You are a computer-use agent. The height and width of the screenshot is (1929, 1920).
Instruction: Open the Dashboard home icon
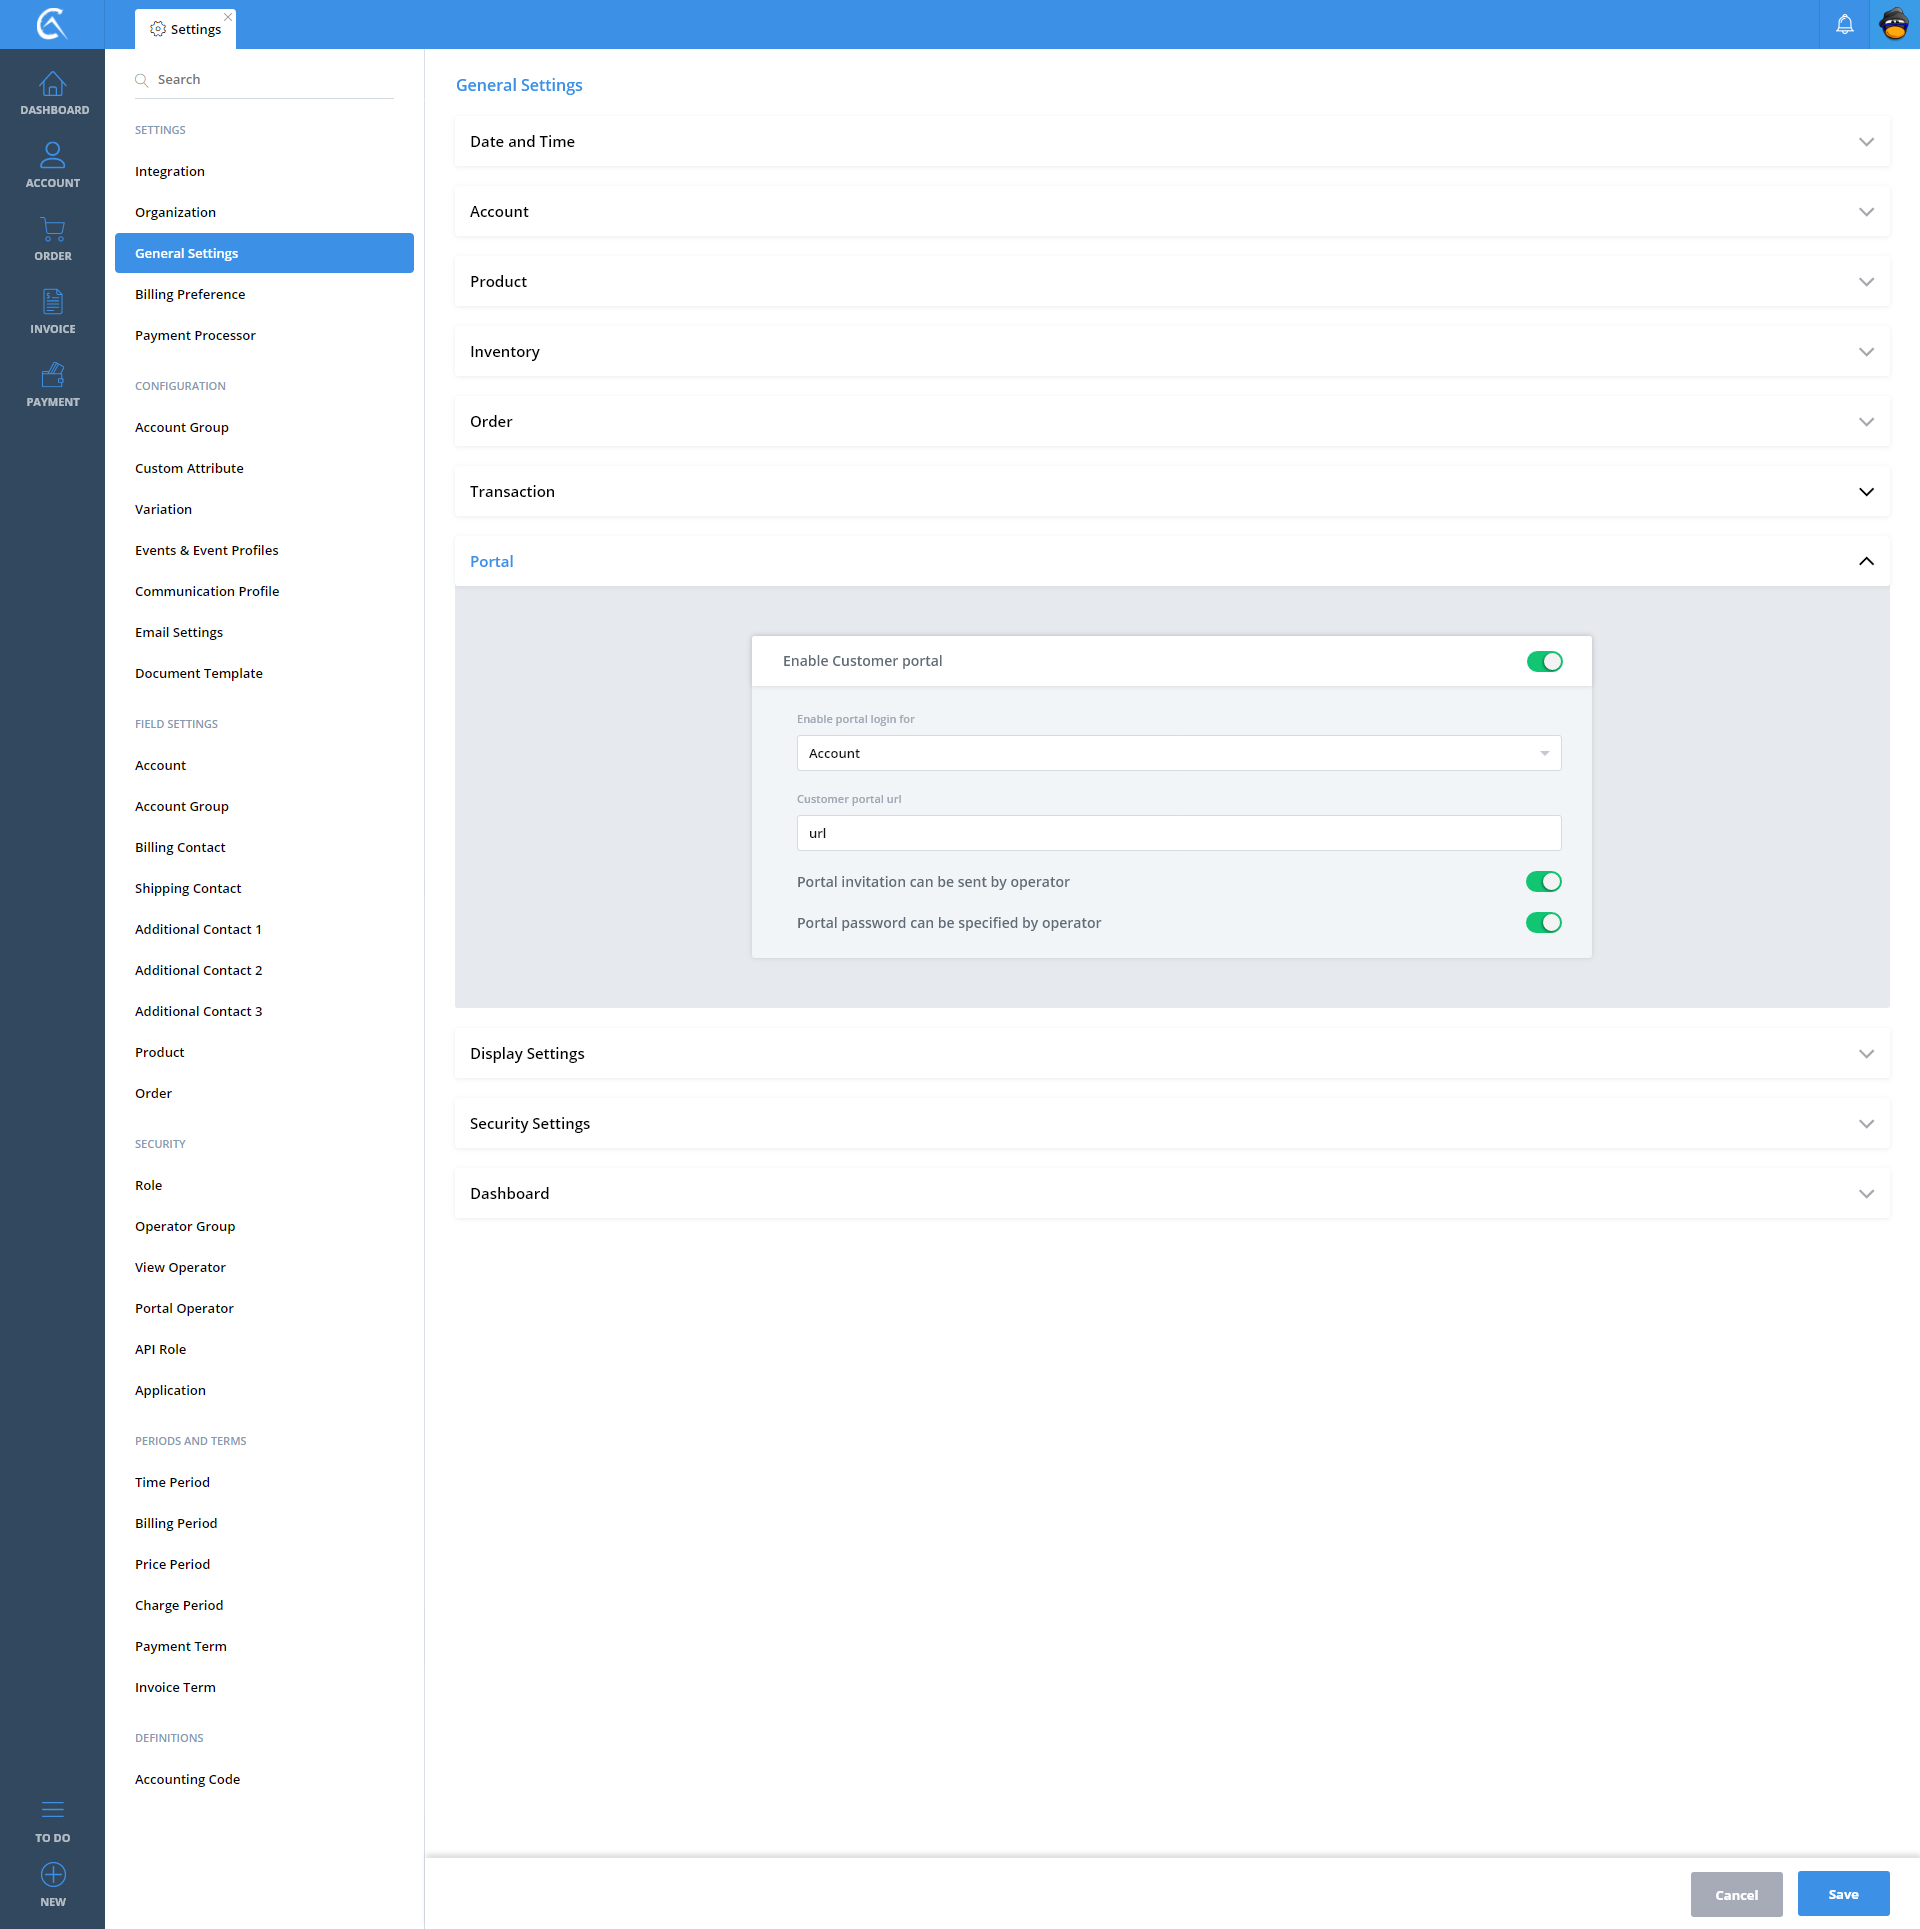[x=52, y=86]
